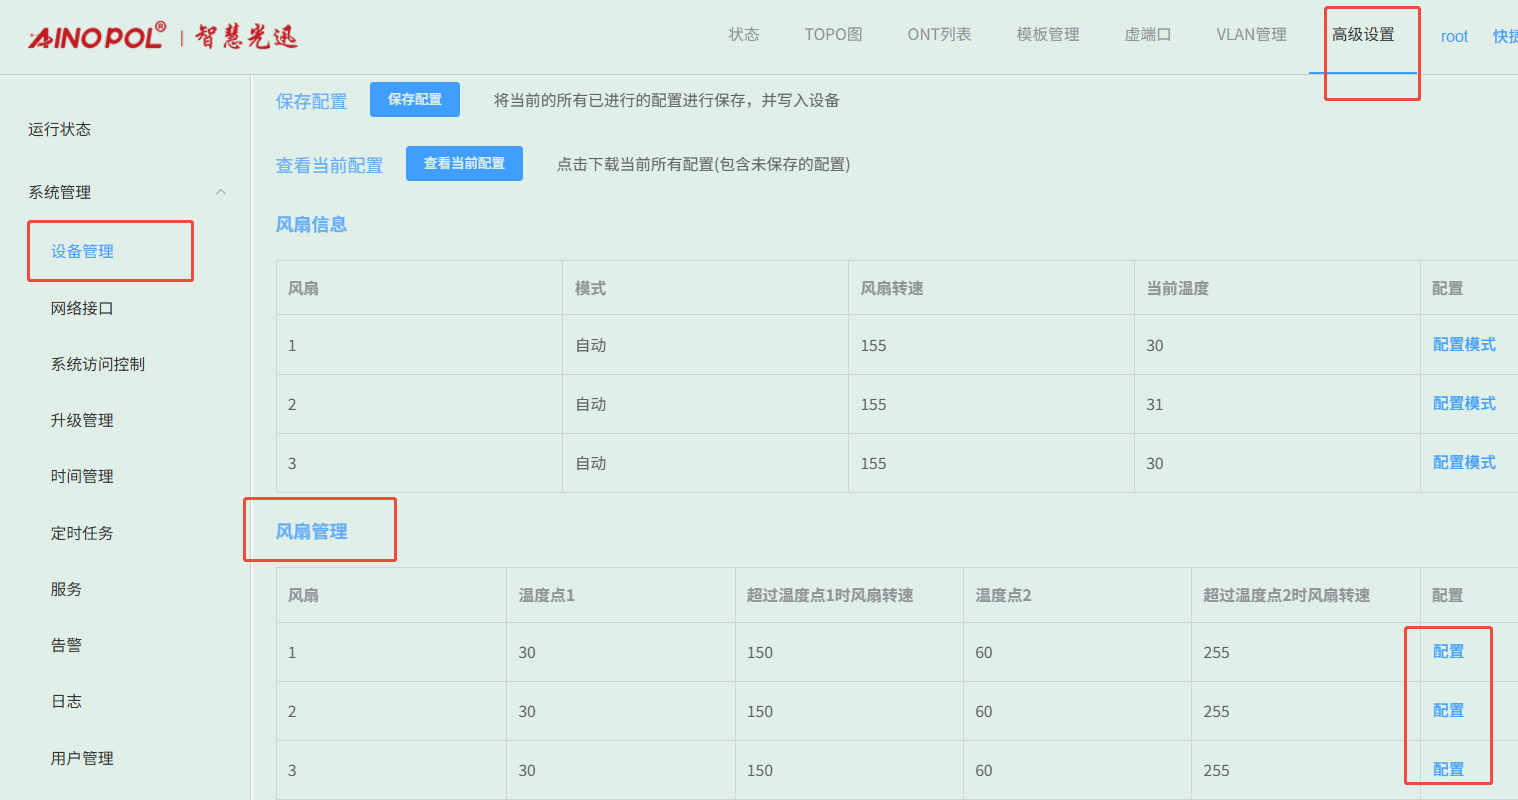Open the 状态 tab
Image resolution: width=1518 pixels, height=800 pixels.
[743, 35]
